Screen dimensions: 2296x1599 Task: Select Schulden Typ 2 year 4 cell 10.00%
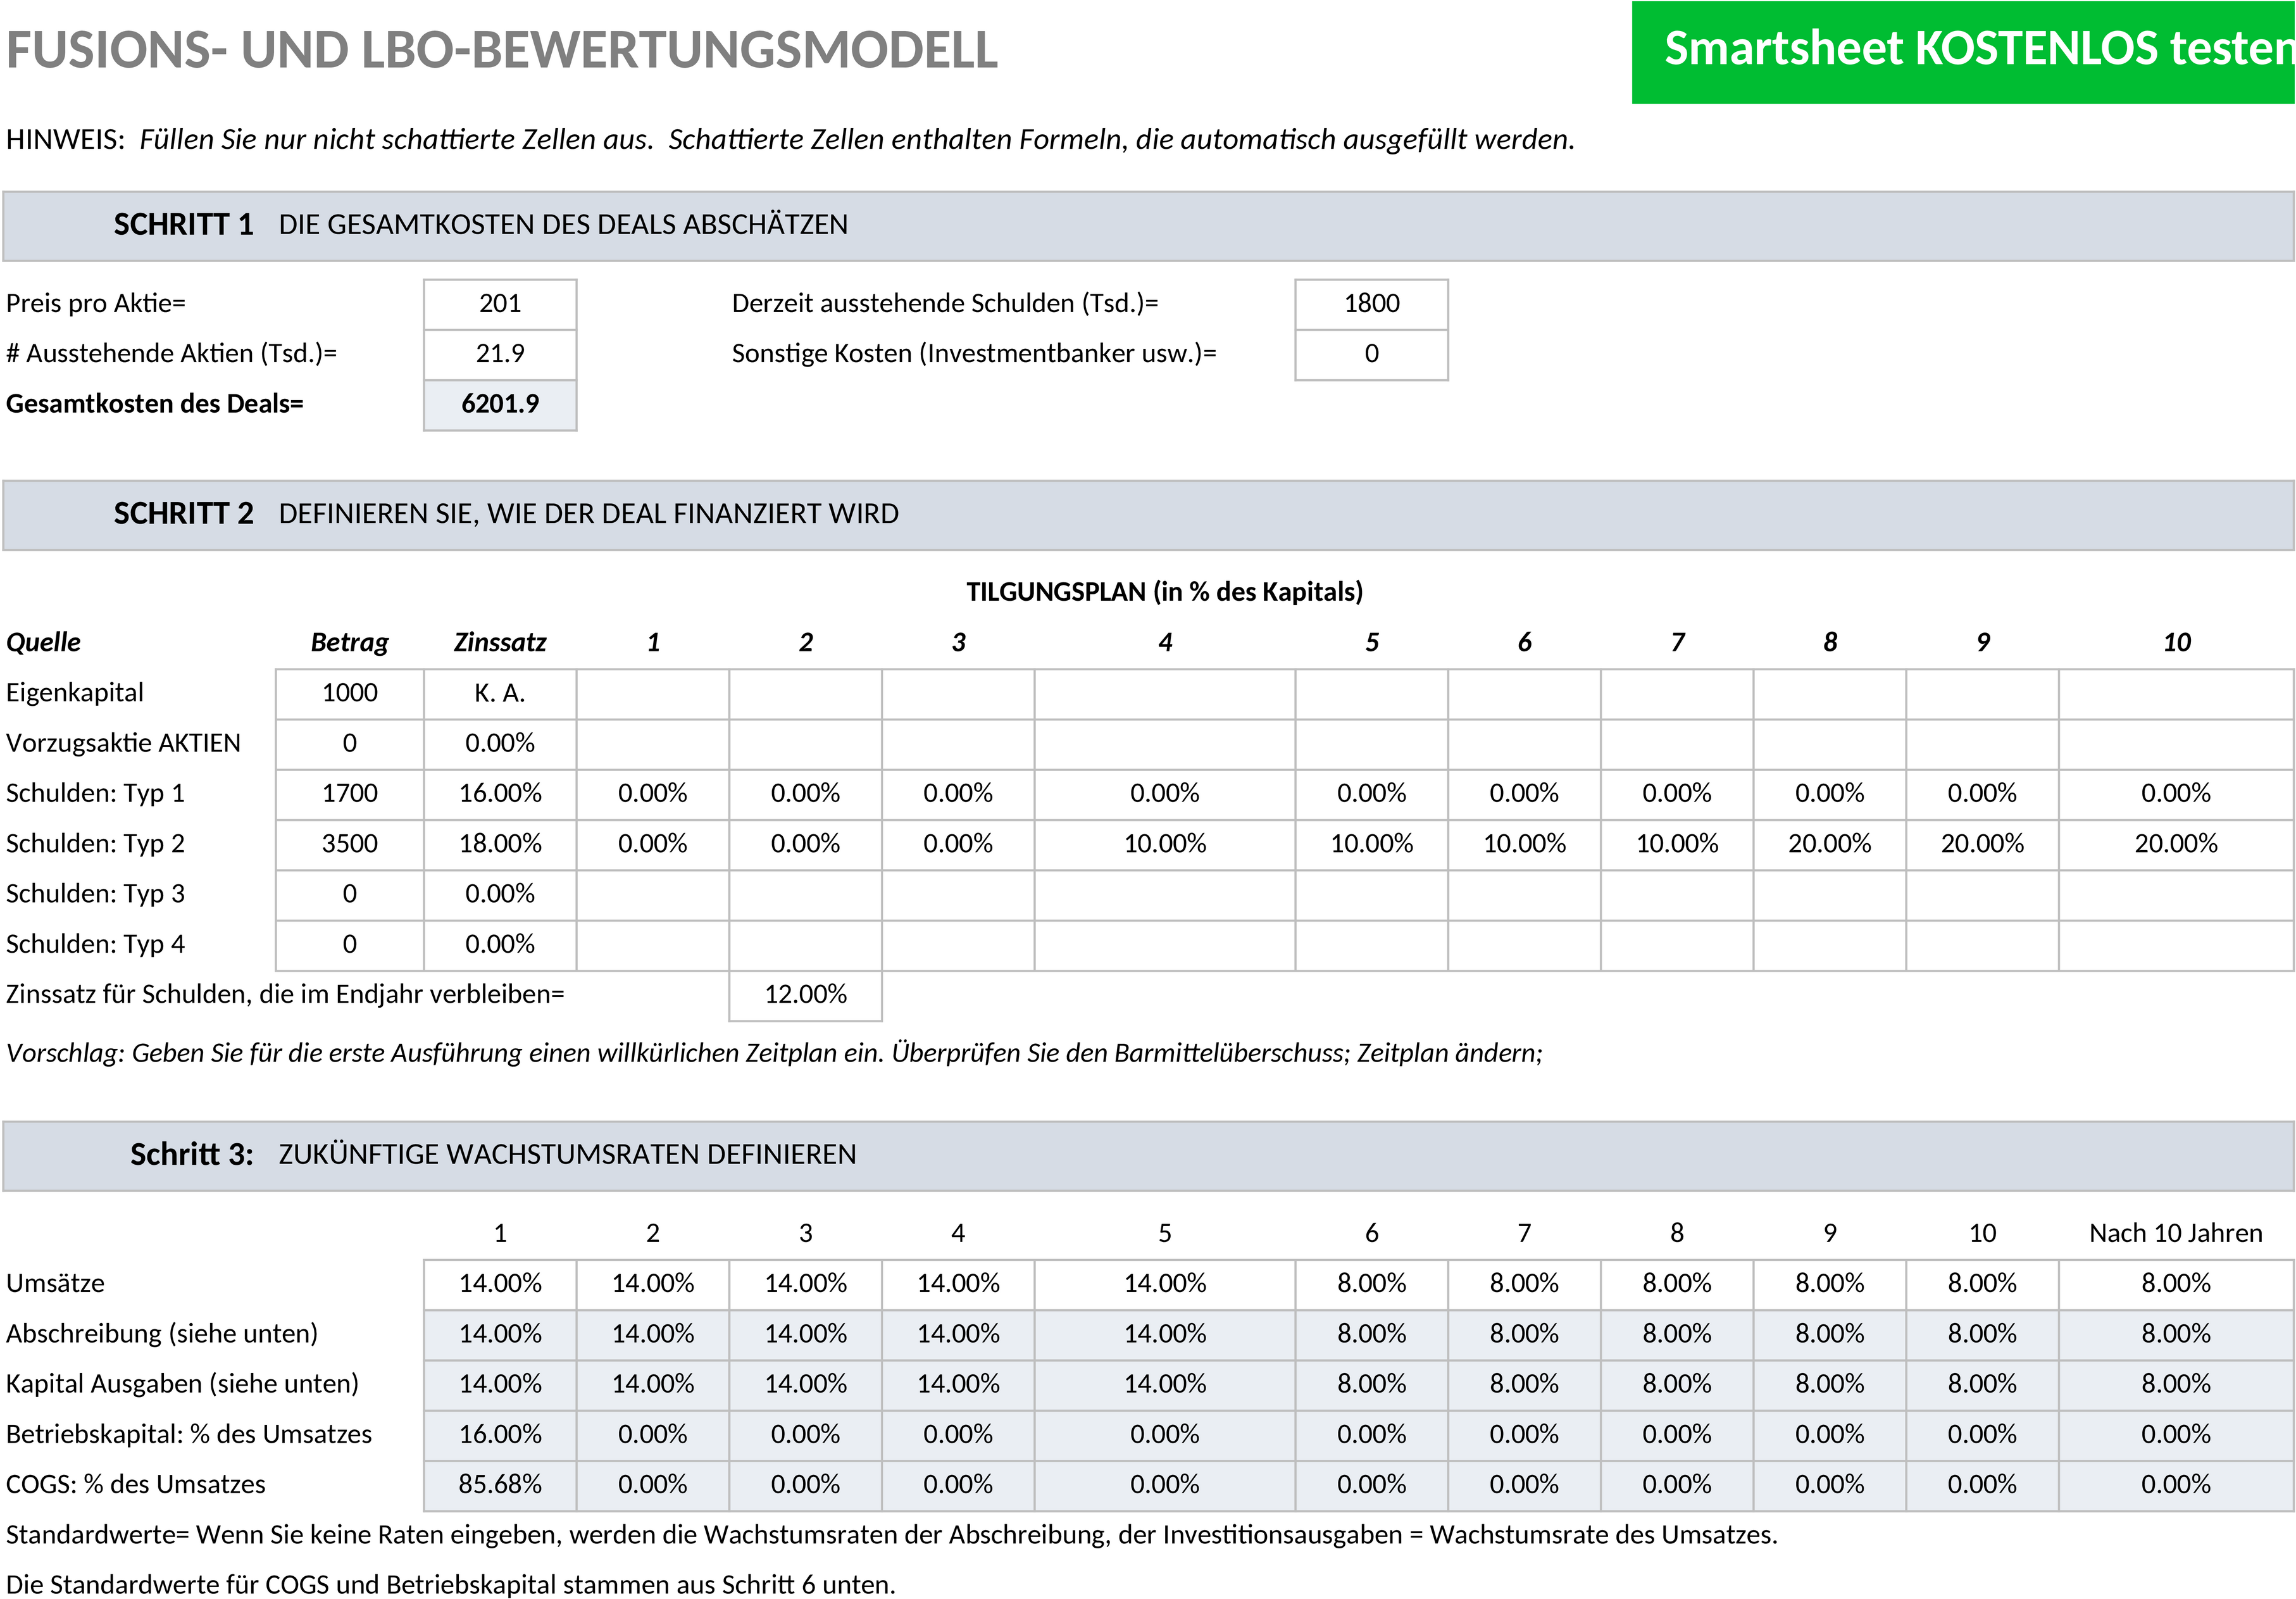coord(1165,844)
